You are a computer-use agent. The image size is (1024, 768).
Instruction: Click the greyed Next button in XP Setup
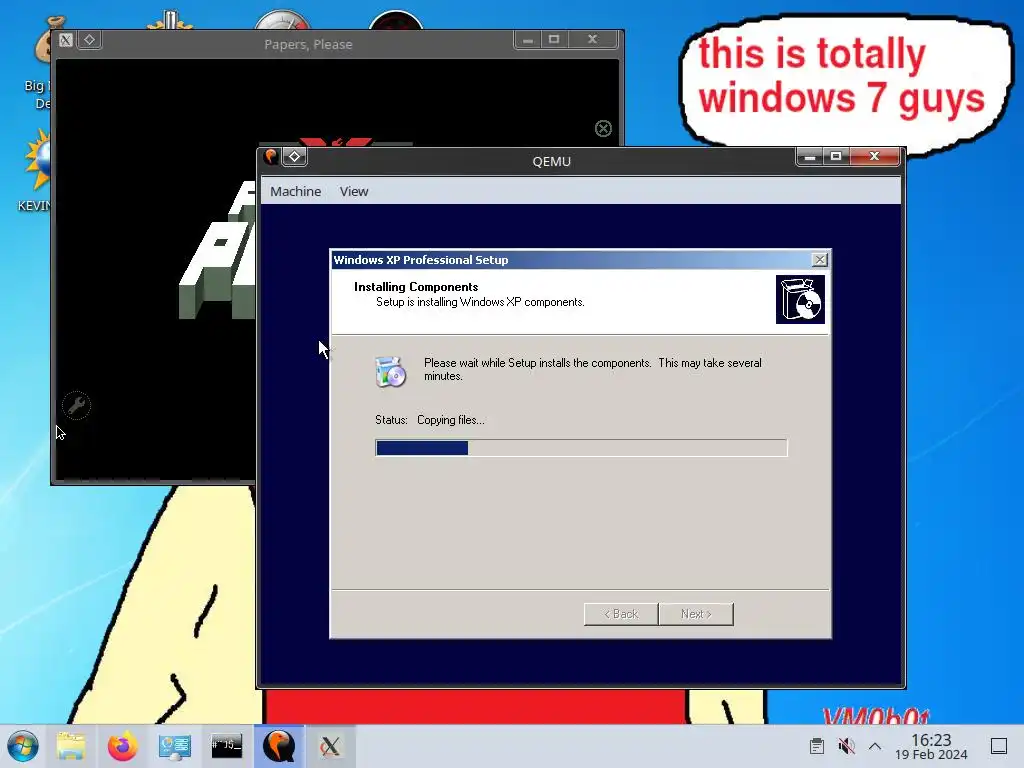click(x=696, y=614)
